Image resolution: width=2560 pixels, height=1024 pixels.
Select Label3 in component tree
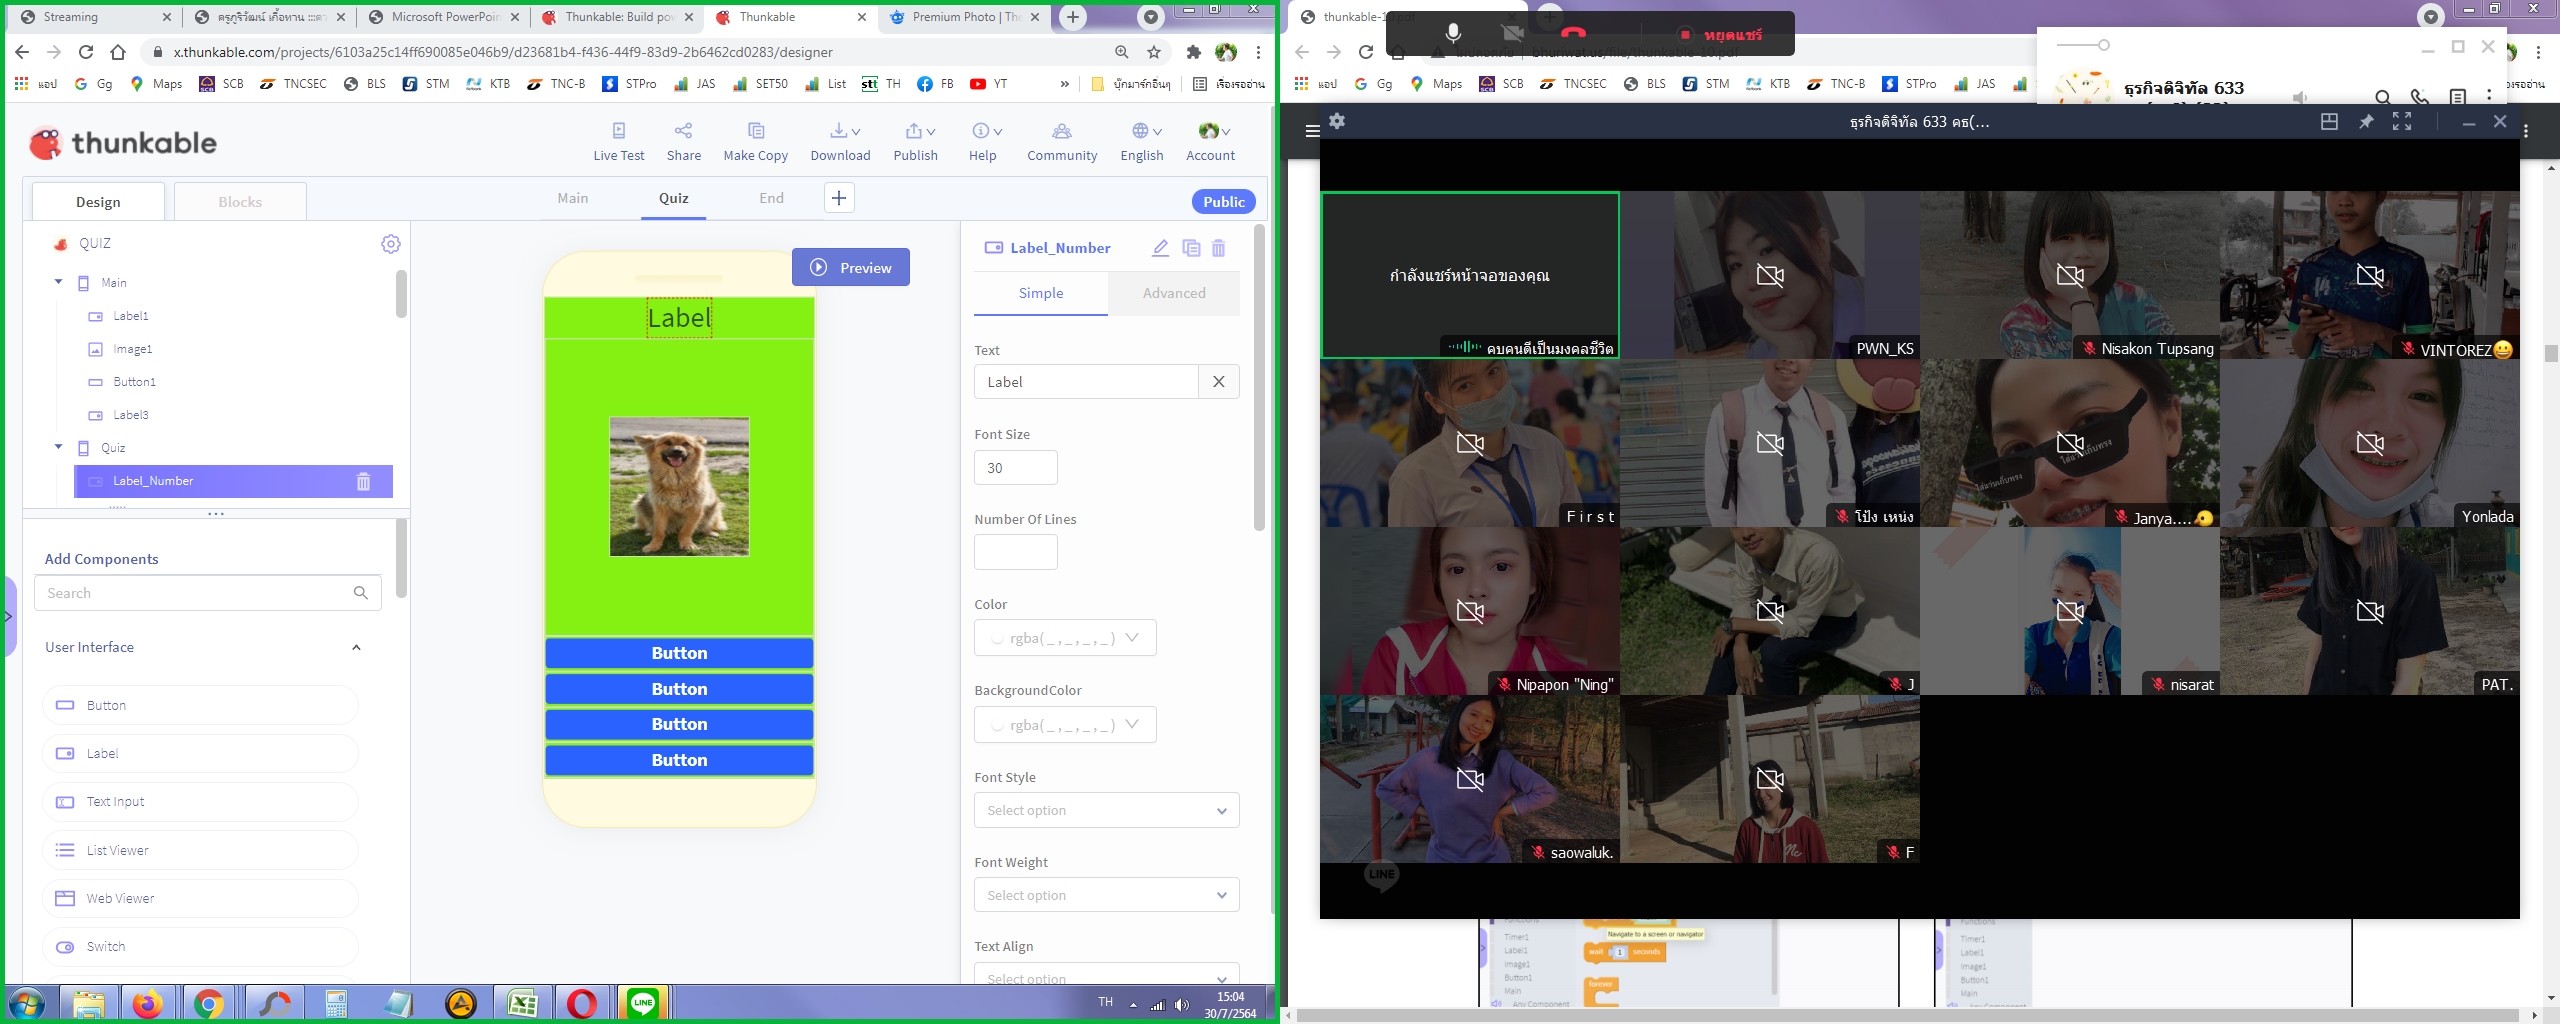(x=131, y=415)
